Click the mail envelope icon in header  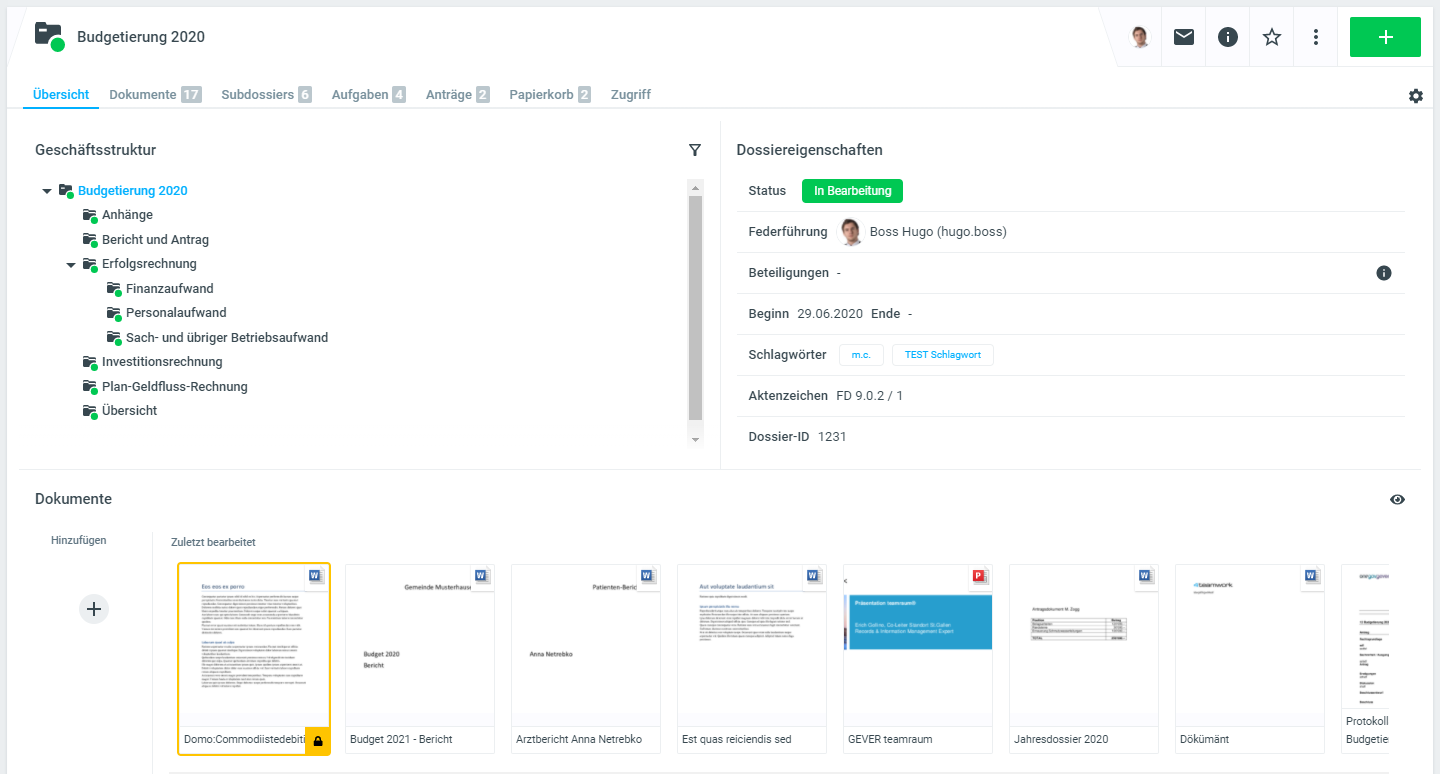1184,37
